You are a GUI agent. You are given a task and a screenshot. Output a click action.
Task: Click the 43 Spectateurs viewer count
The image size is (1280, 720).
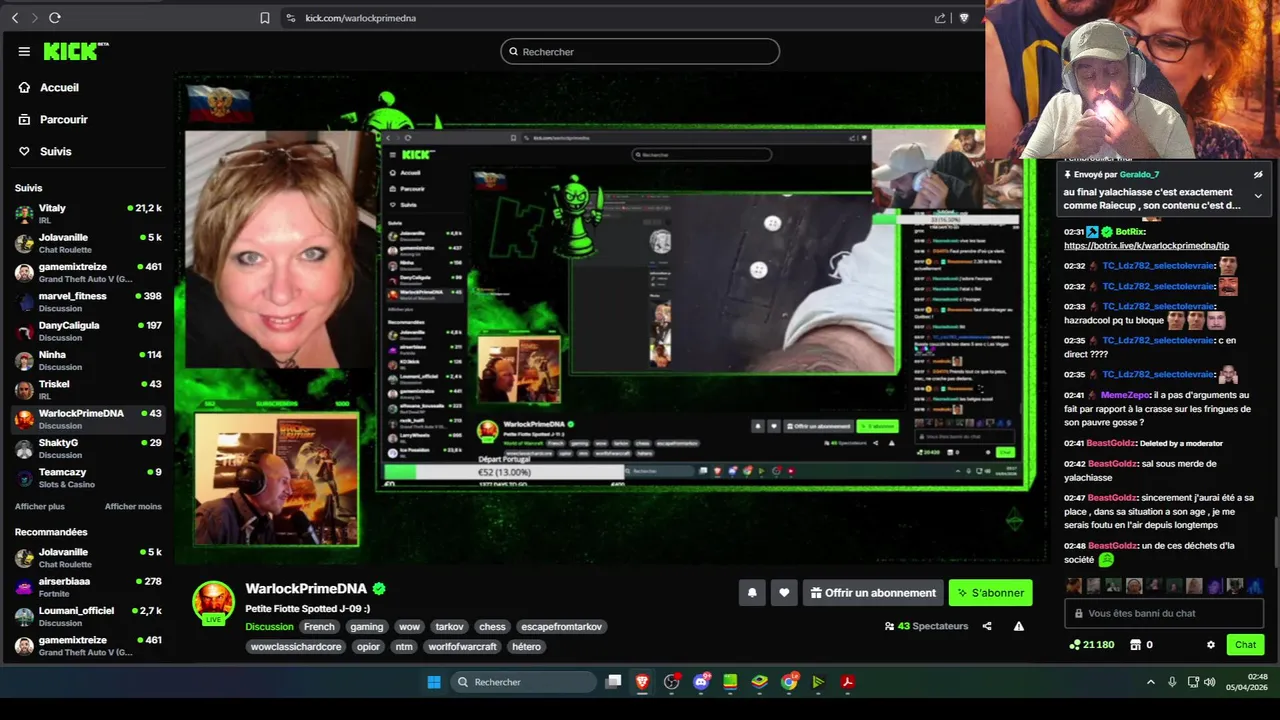pyautogui.click(x=926, y=626)
